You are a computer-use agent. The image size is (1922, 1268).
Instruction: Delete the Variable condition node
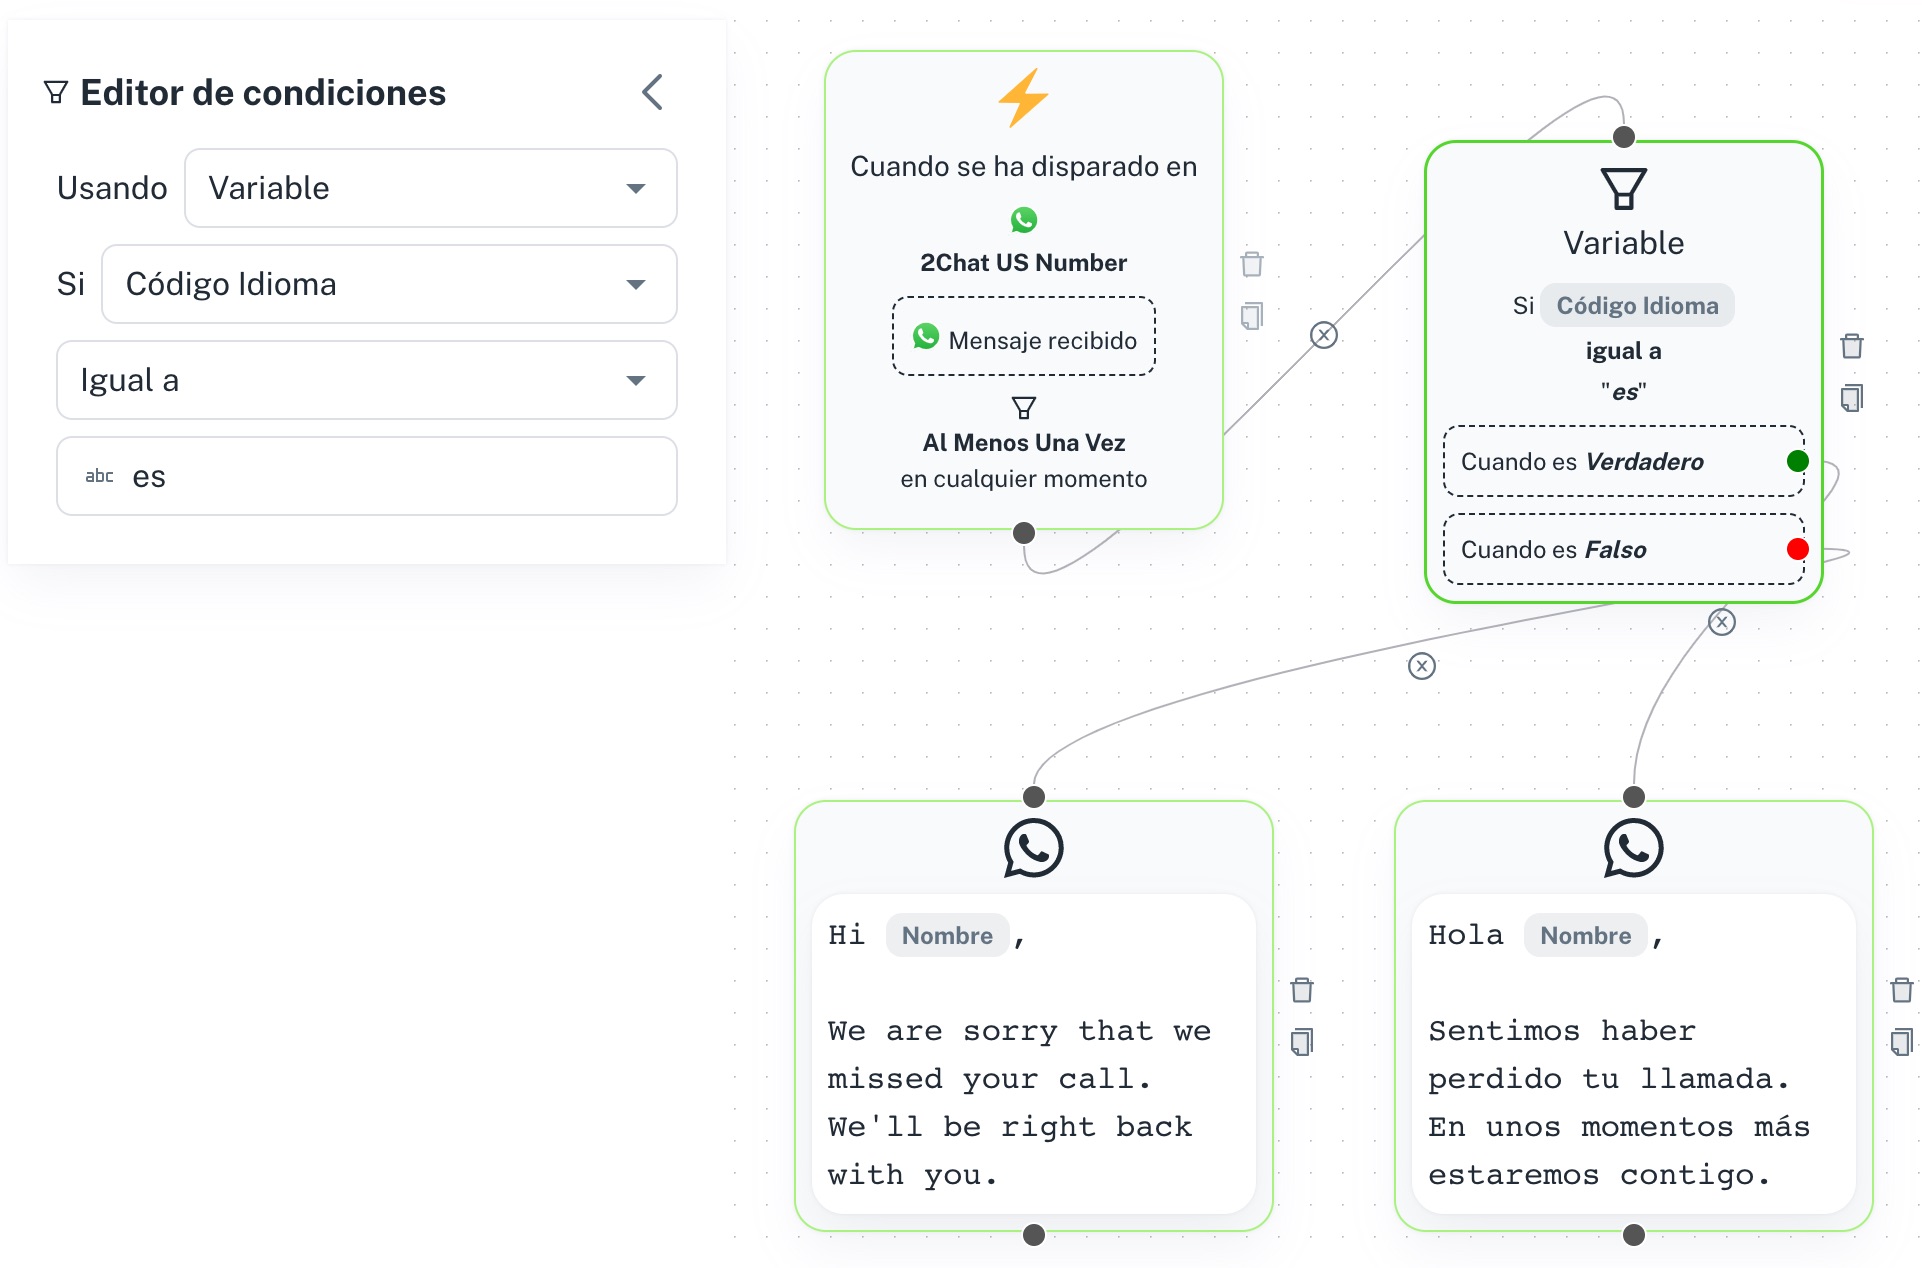pos(1851,346)
